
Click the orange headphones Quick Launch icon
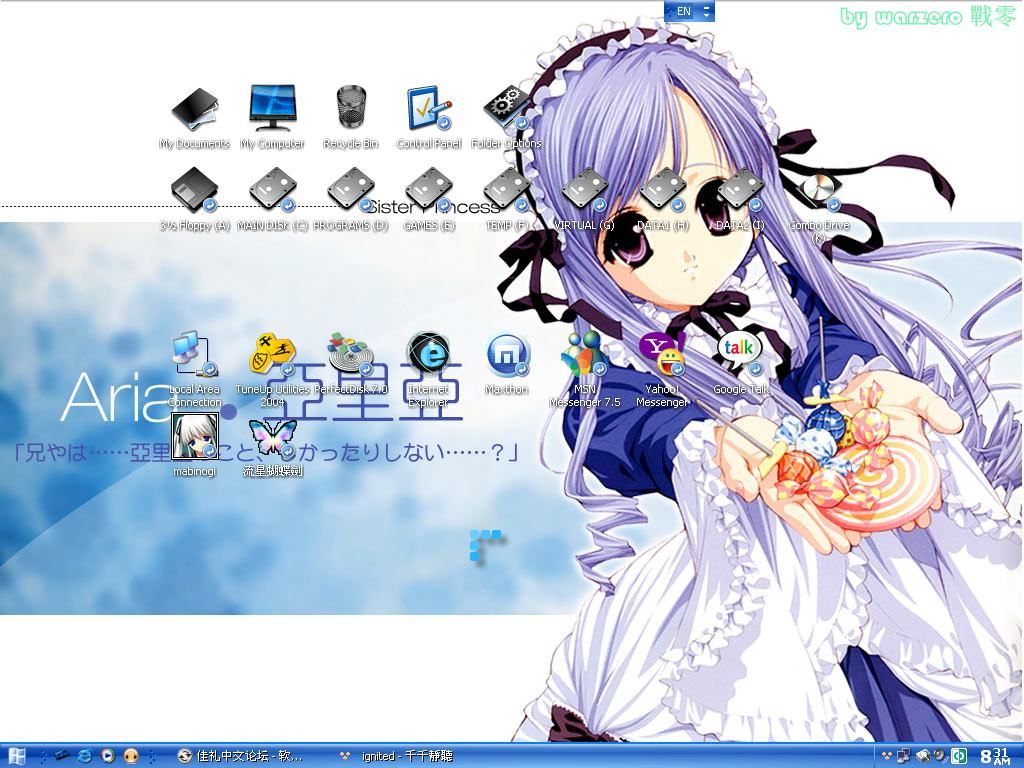coord(131,756)
